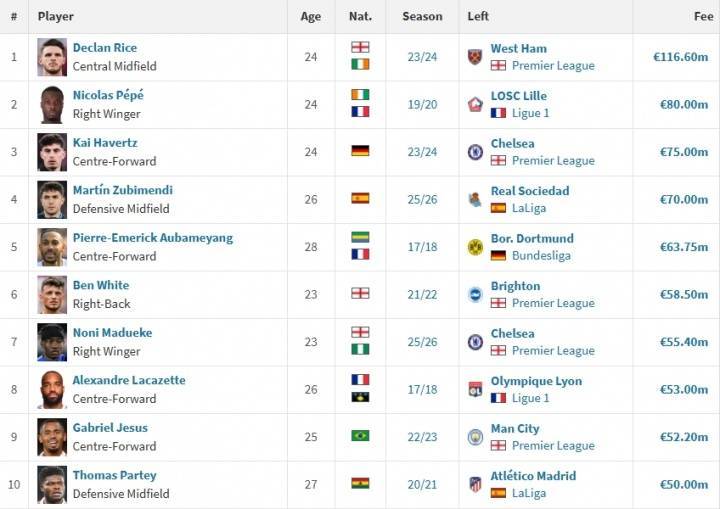Click Kai Havertz's Germany flag icon

(x=360, y=151)
